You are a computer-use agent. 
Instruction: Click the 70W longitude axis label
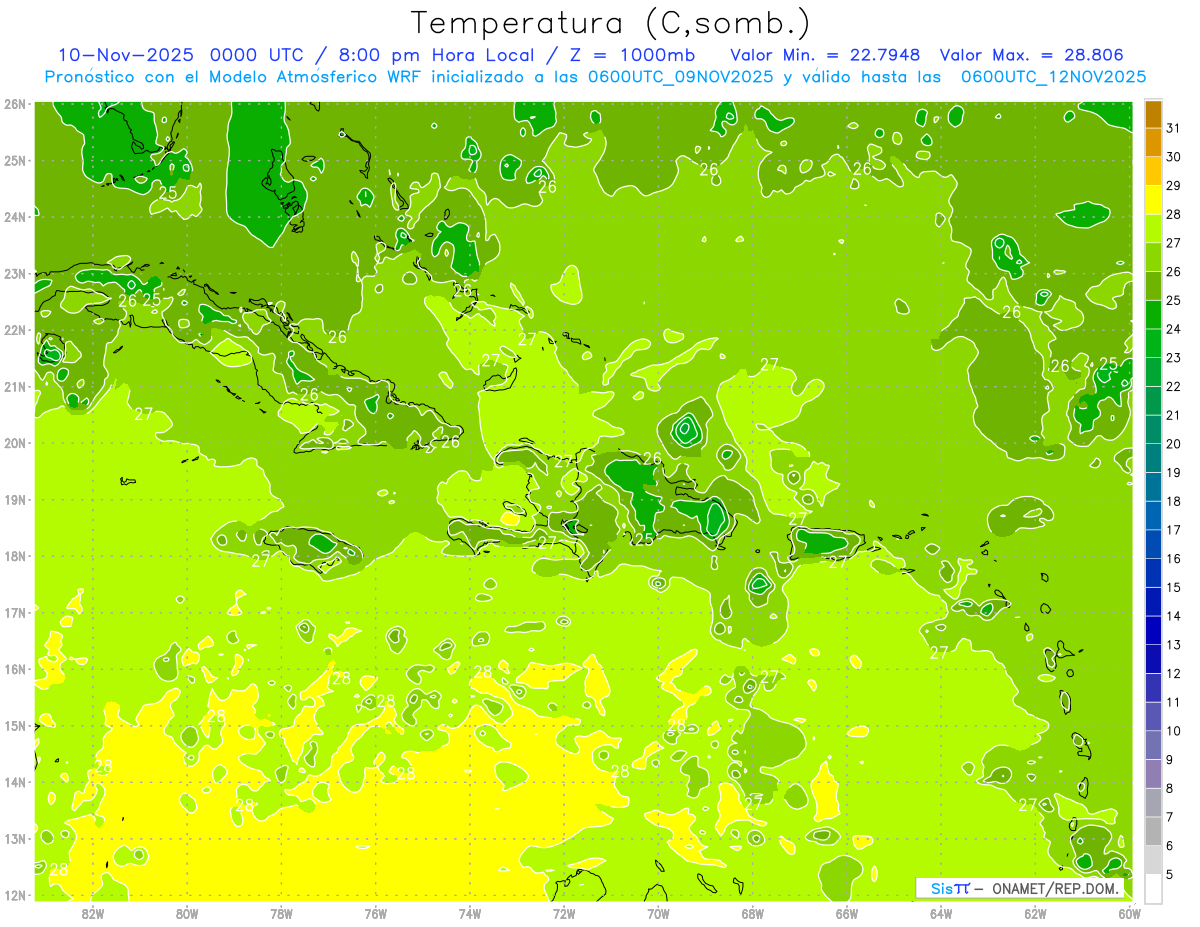coord(658,913)
